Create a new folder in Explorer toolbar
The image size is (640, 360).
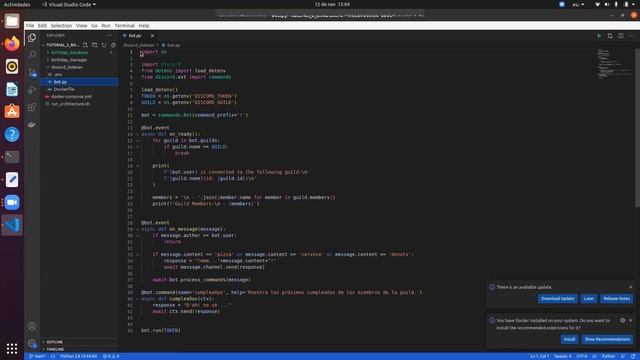(95, 45)
